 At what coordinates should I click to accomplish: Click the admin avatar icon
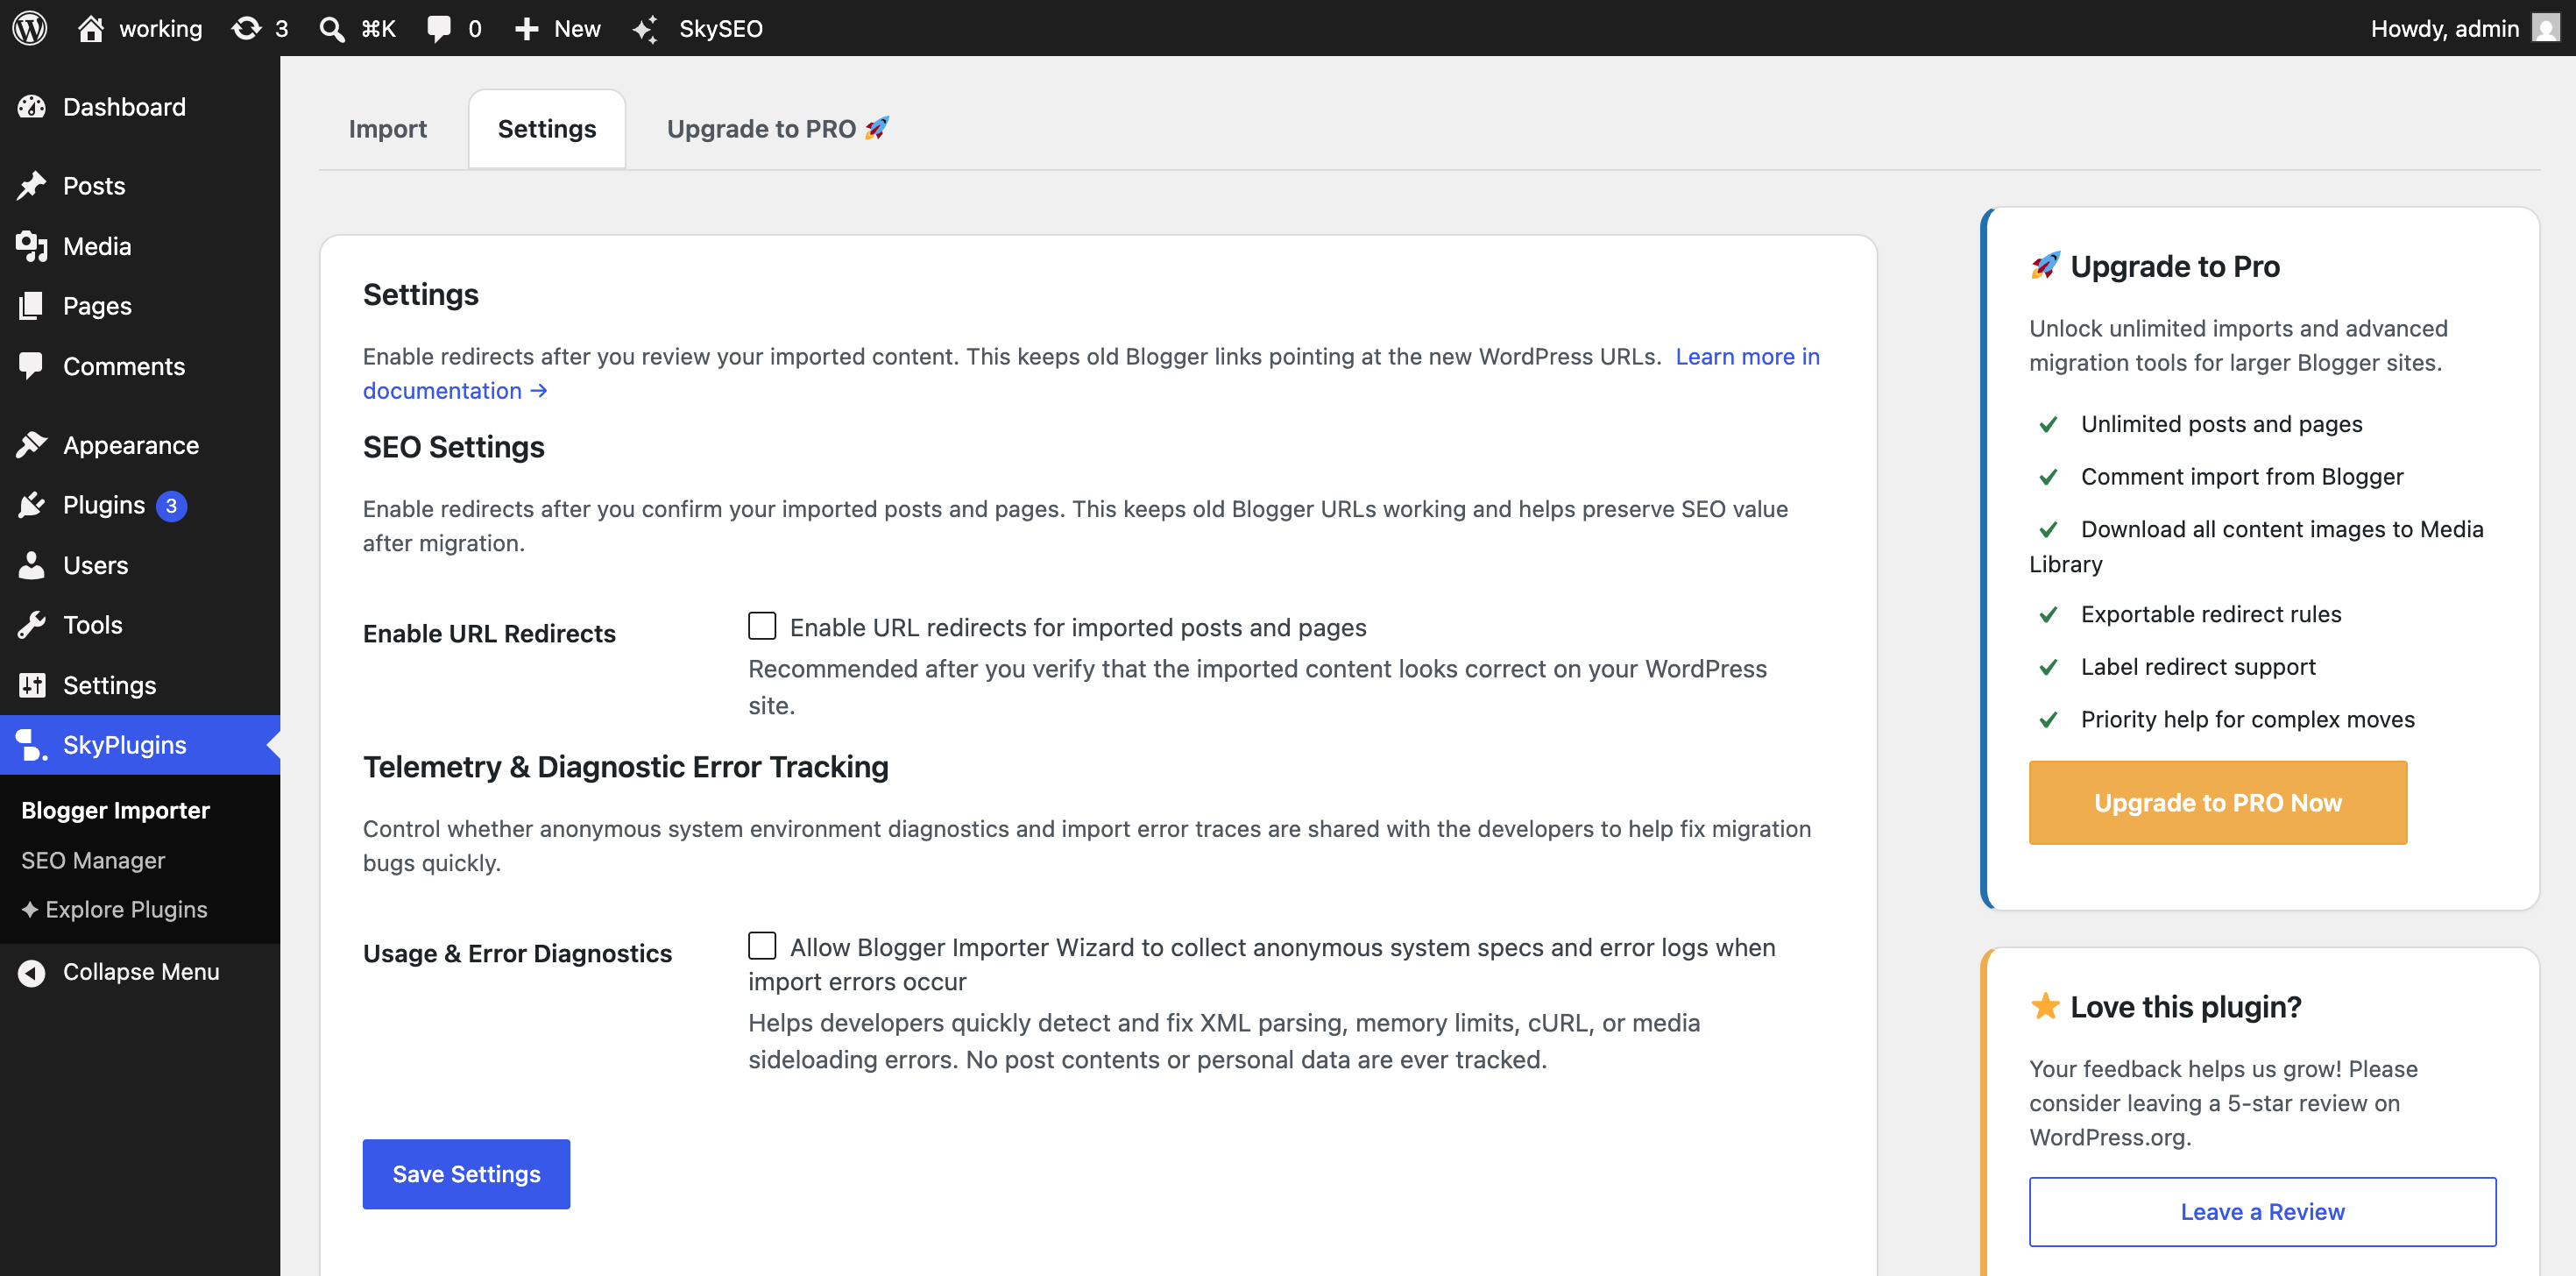click(x=2545, y=28)
